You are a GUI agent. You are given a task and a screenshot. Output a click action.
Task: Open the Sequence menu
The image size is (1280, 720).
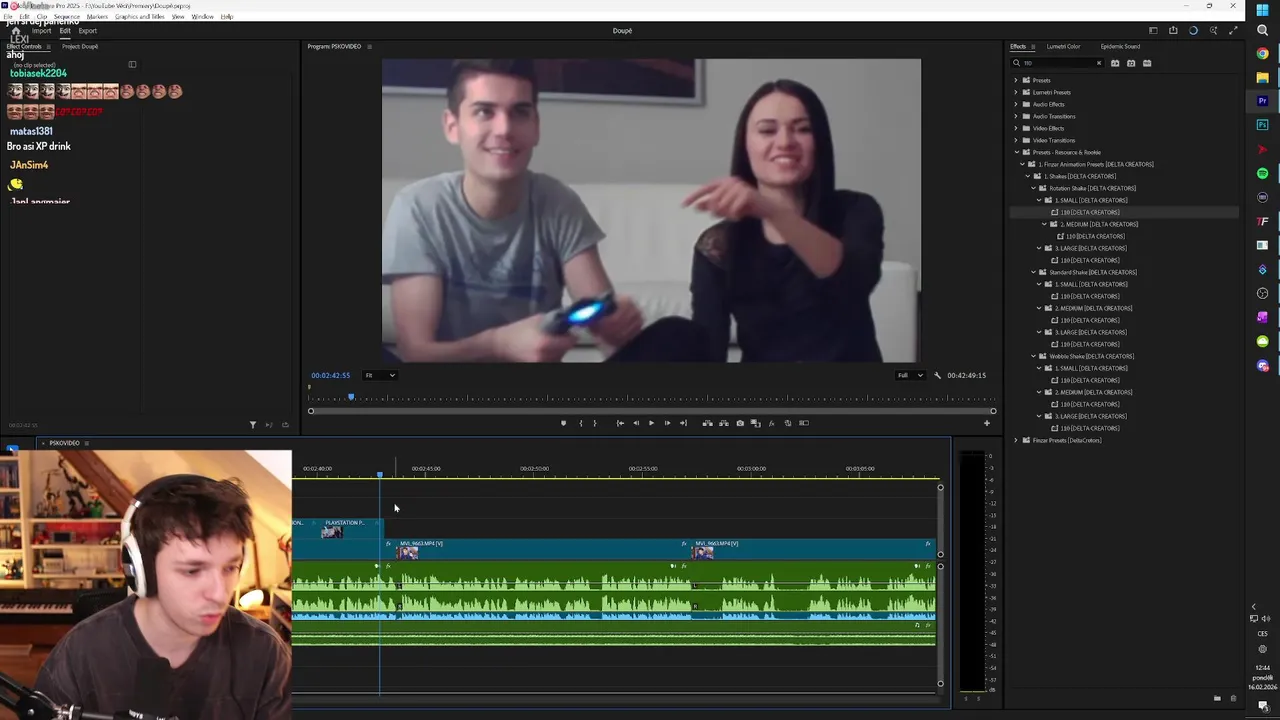pos(66,17)
